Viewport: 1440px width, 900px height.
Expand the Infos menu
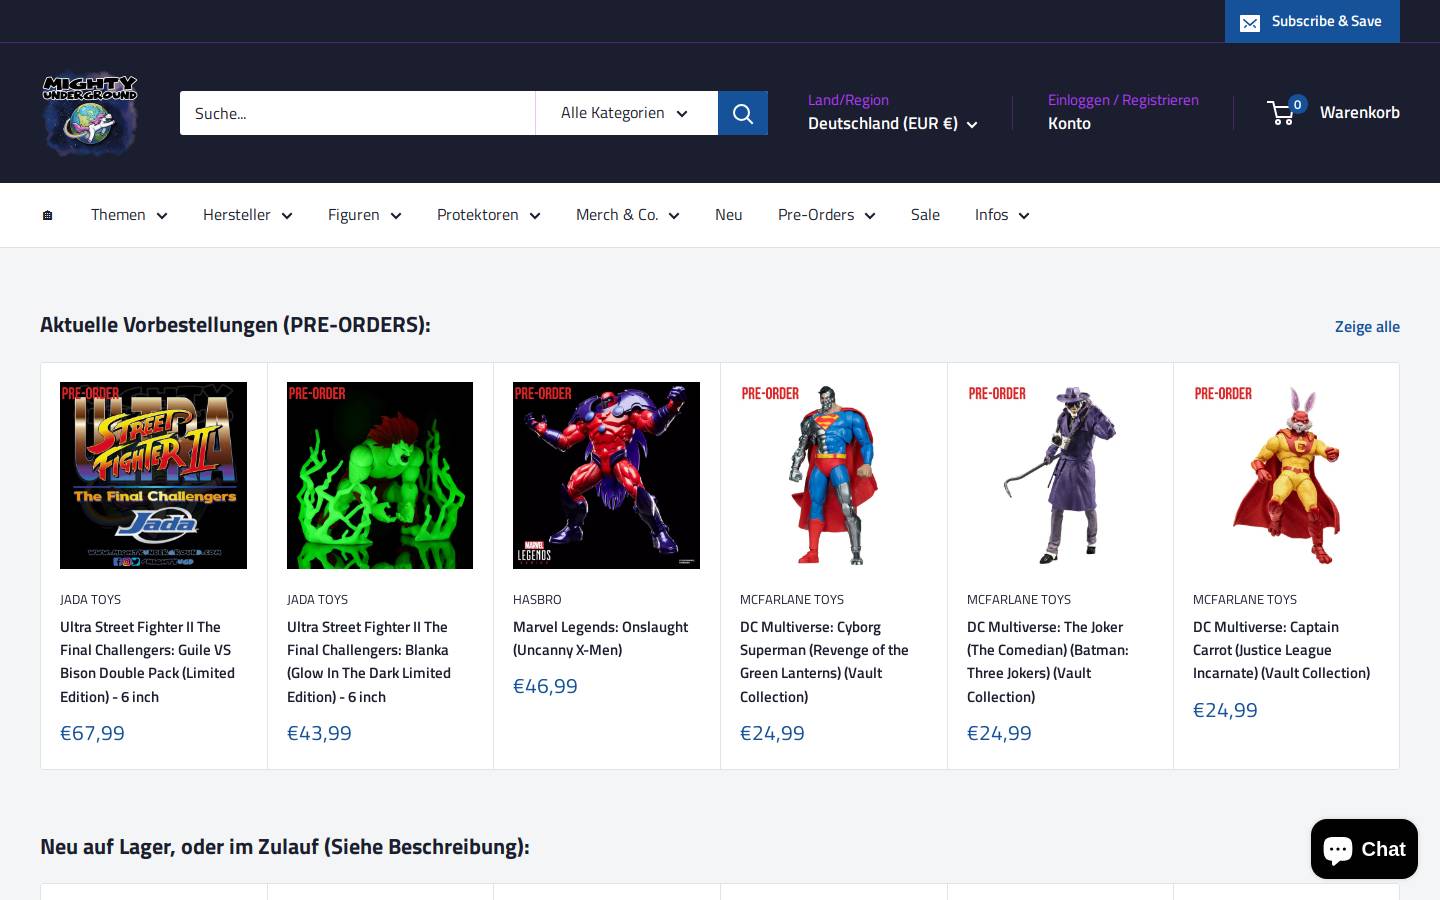coord(1002,215)
